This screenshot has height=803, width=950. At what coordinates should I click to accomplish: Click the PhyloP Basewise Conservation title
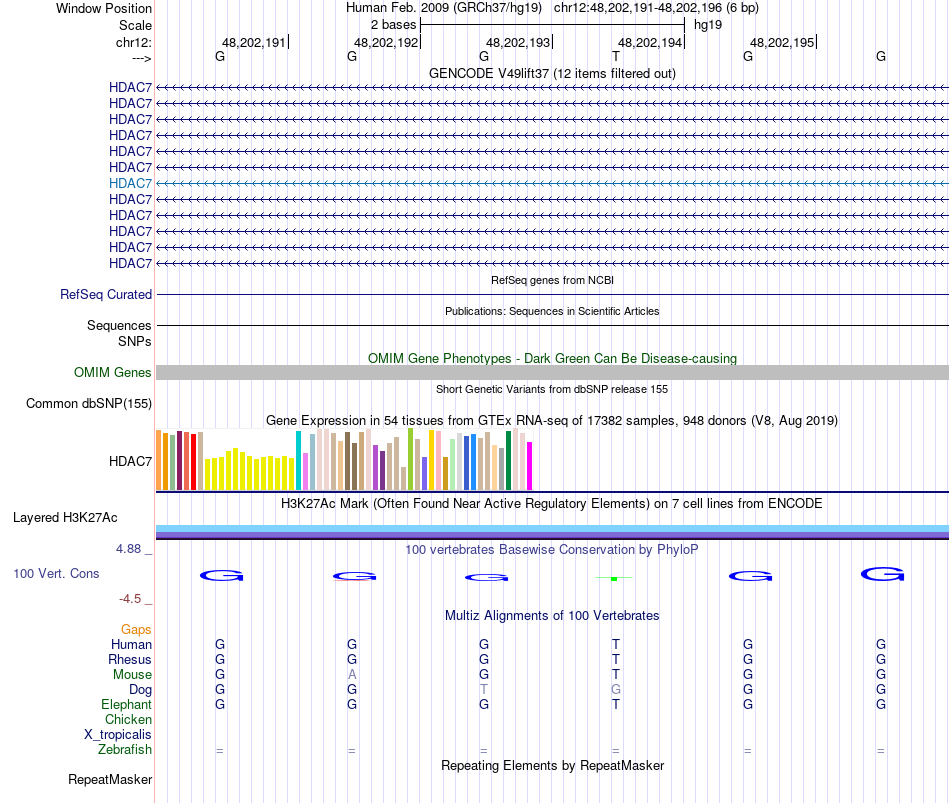[552, 550]
